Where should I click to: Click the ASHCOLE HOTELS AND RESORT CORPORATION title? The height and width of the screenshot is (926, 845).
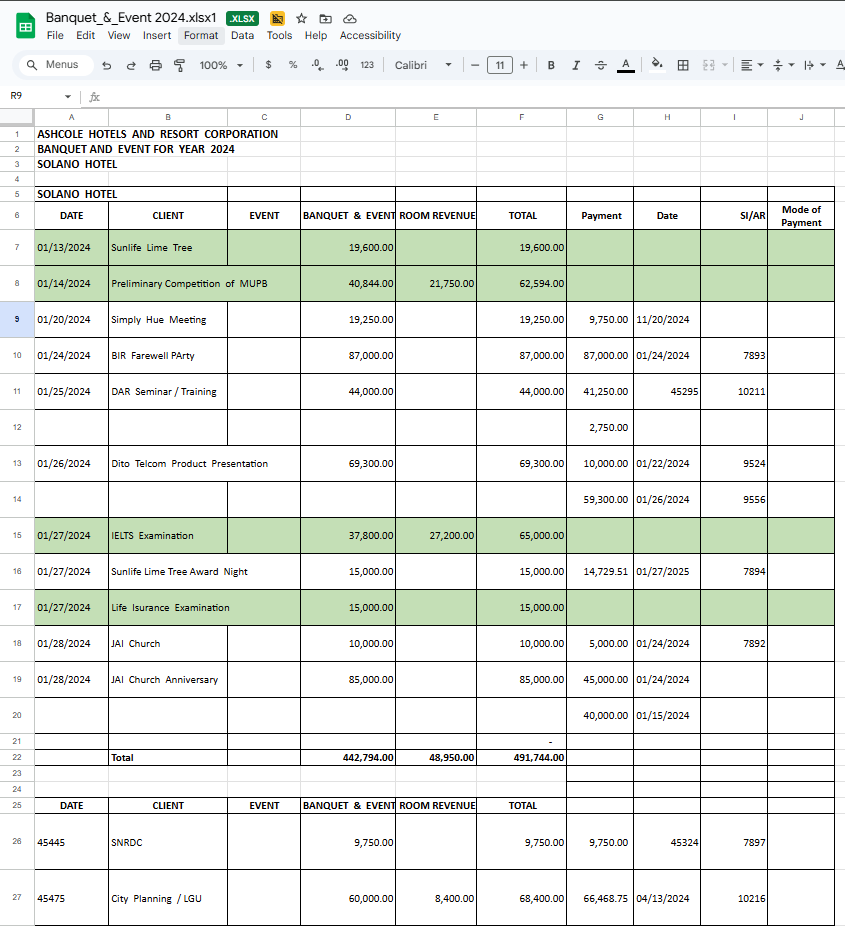[158, 134]
